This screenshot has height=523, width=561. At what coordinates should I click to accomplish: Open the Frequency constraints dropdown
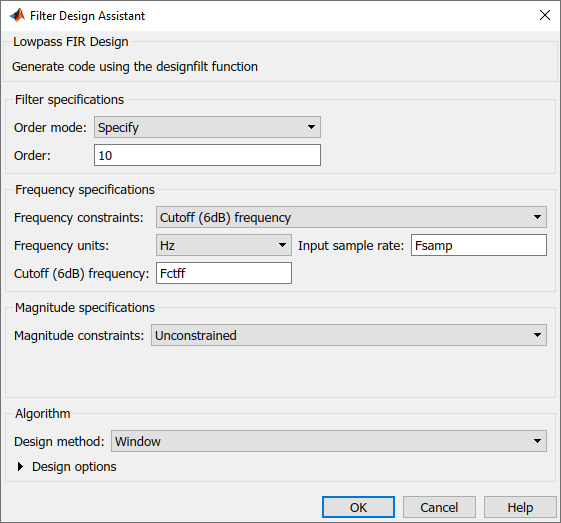[351, 217]
